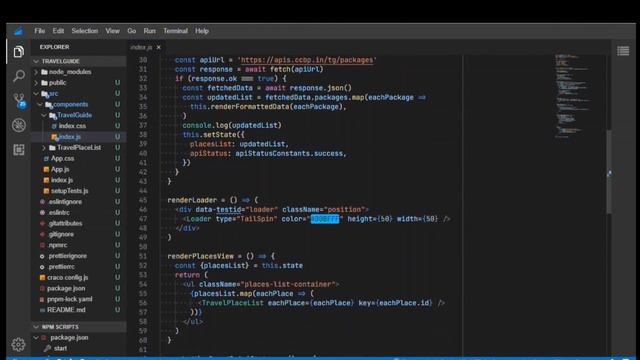Open .eslintignore file
This screenshot has width=640, height=360.
(79, 202)
